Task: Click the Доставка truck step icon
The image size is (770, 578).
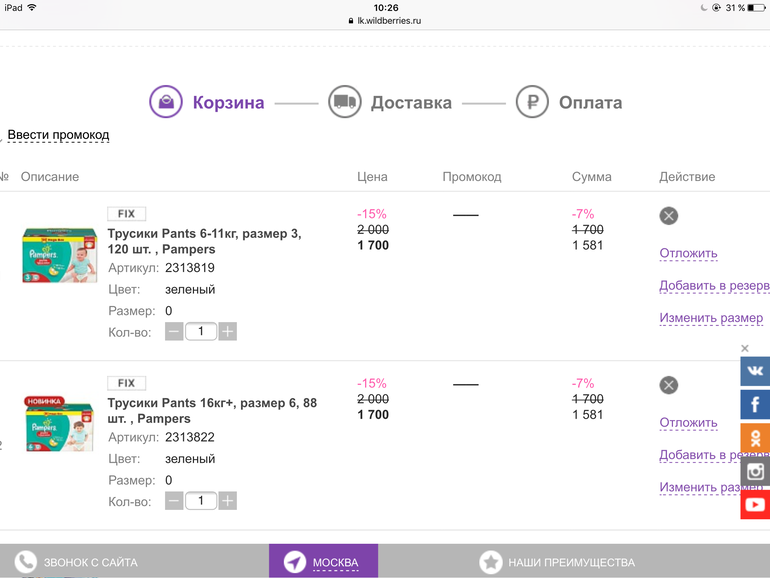Action: (x=344, y=102)
